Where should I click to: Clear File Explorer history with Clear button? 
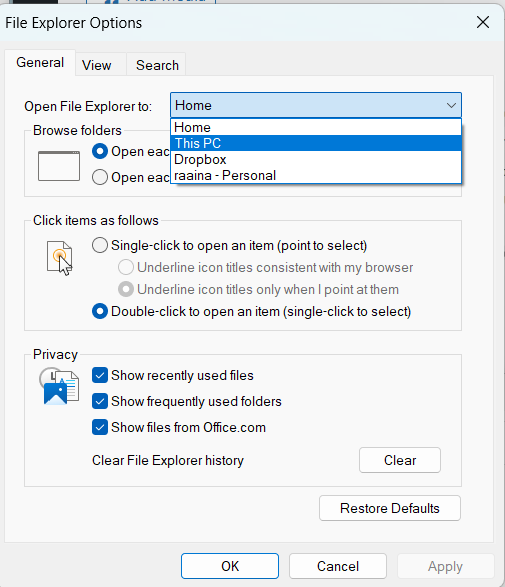point(400,460)
